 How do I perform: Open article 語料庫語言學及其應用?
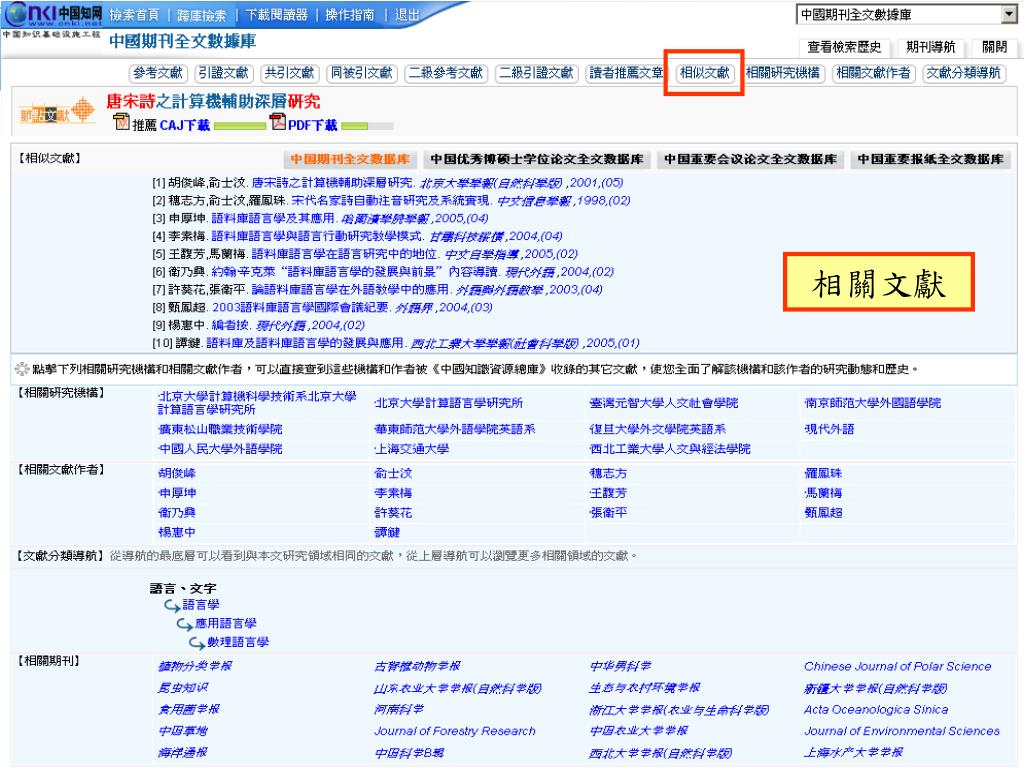273,218
